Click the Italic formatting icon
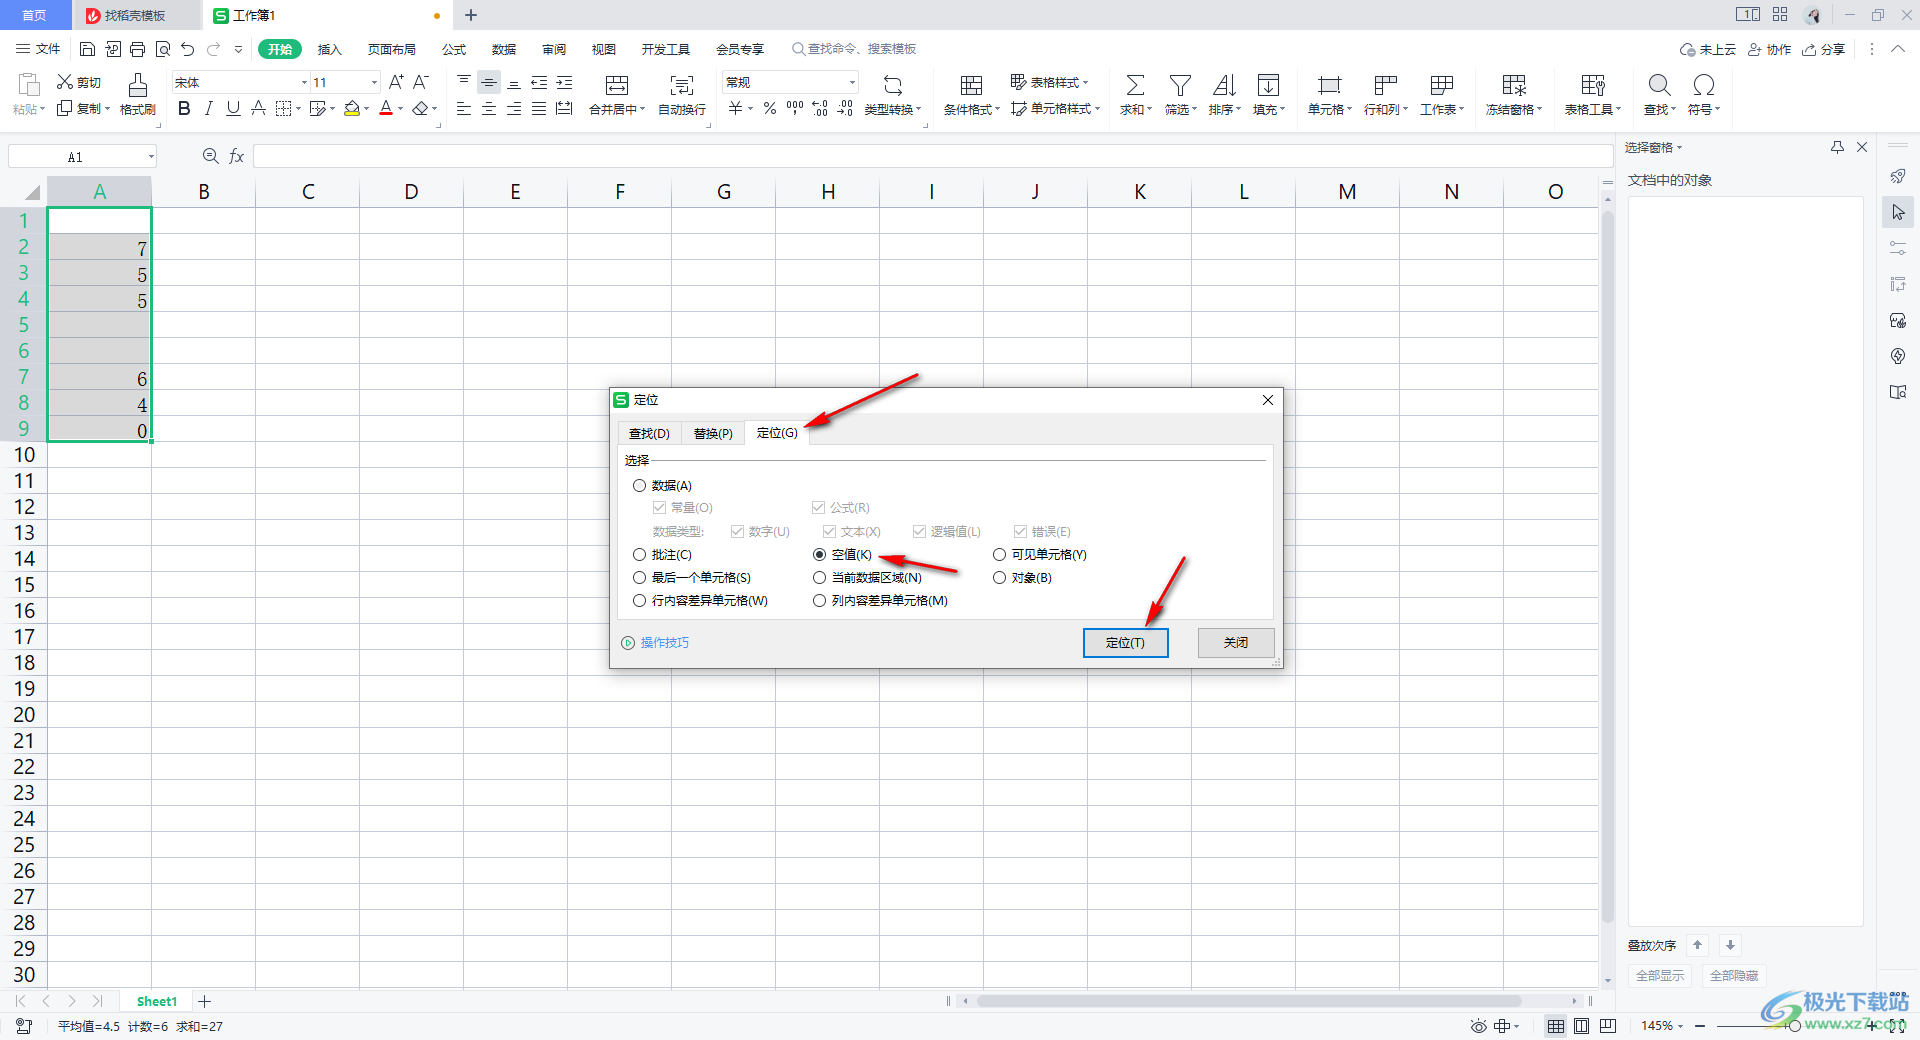The image size is (1920, 1040). coord(209,109)
